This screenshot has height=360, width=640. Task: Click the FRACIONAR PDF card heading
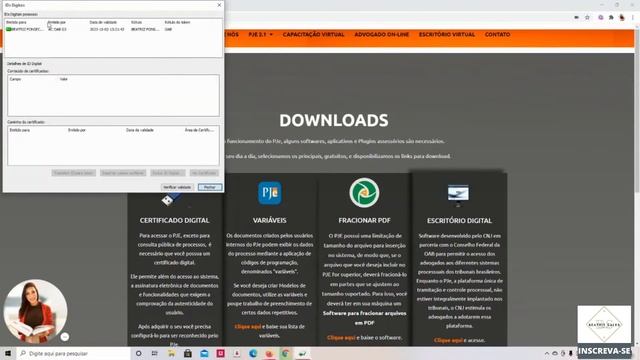364,220
